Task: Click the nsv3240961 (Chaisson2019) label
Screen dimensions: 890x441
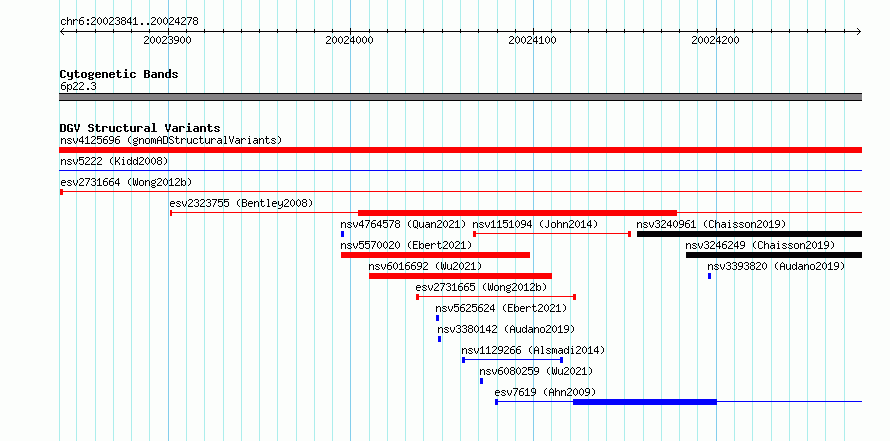Action: pos(711,224)
